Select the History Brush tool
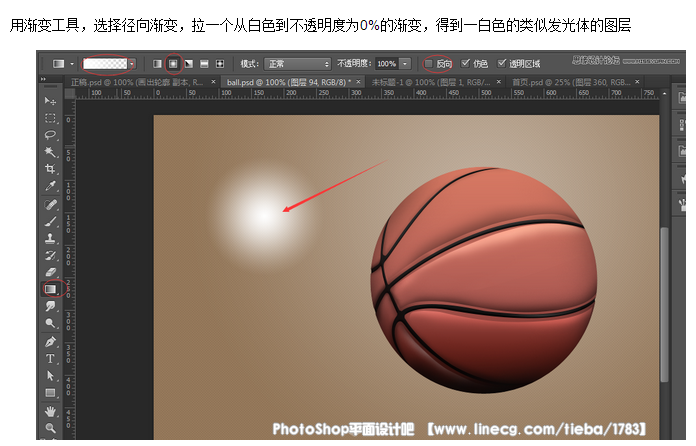The image size is (696, 446). click(x=50, y=255)
